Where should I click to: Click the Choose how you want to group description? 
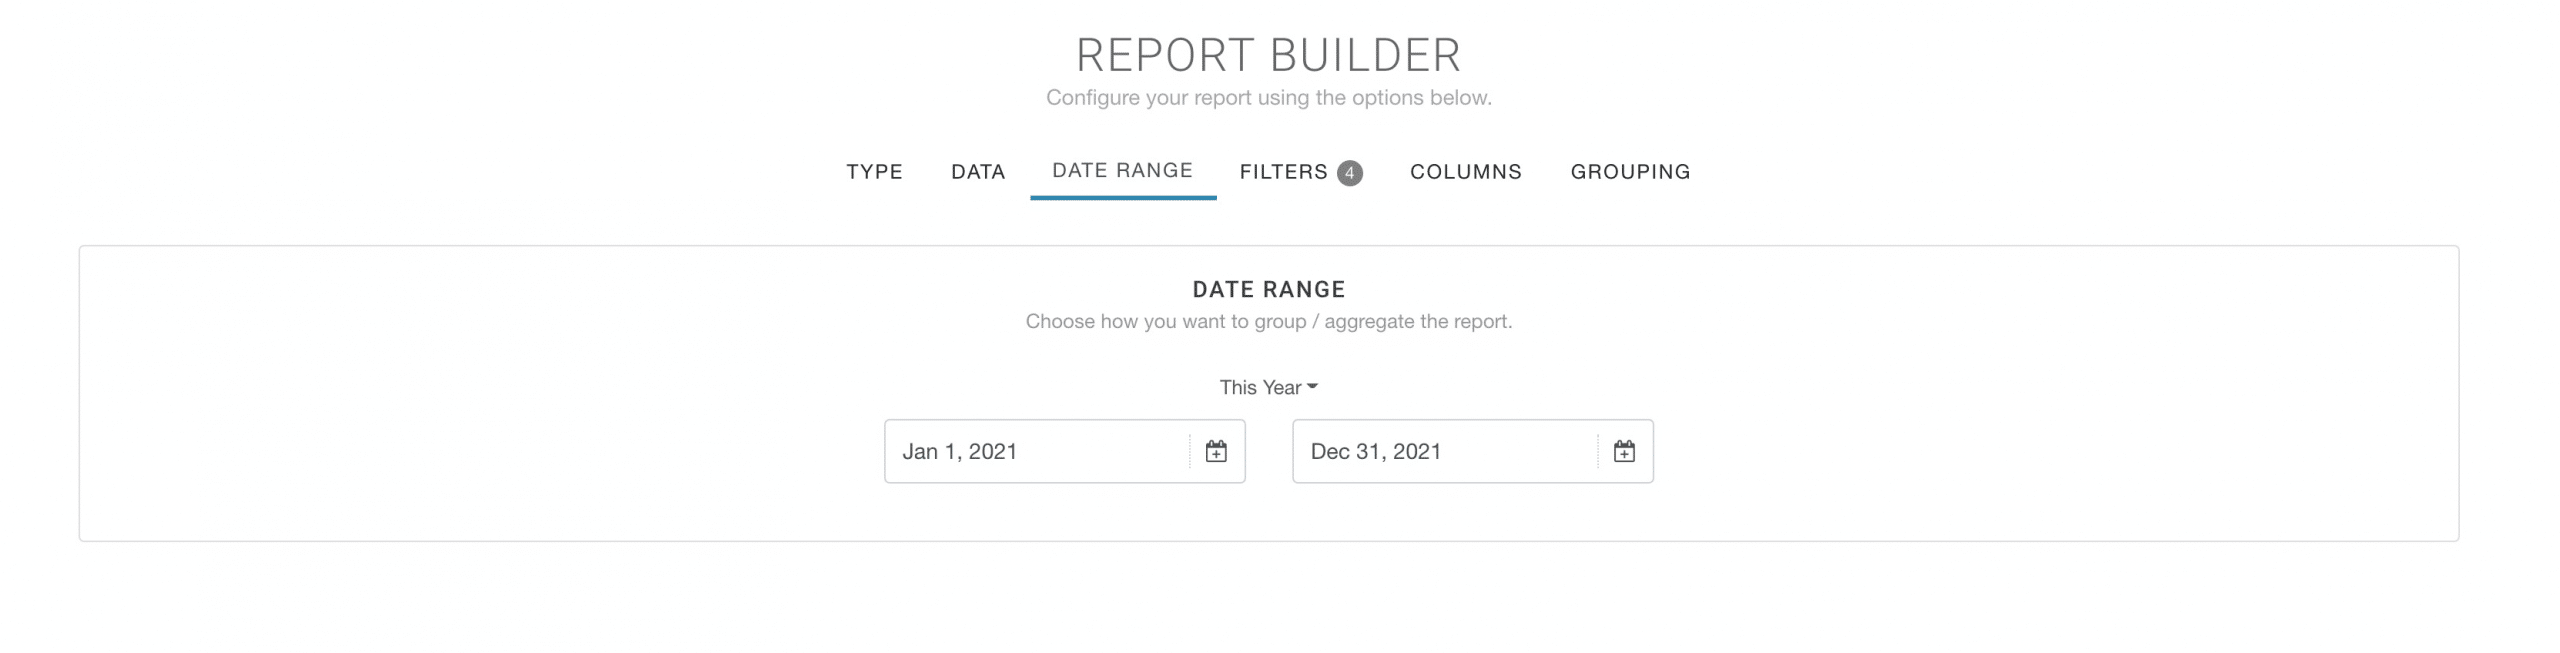(1268, 322)
